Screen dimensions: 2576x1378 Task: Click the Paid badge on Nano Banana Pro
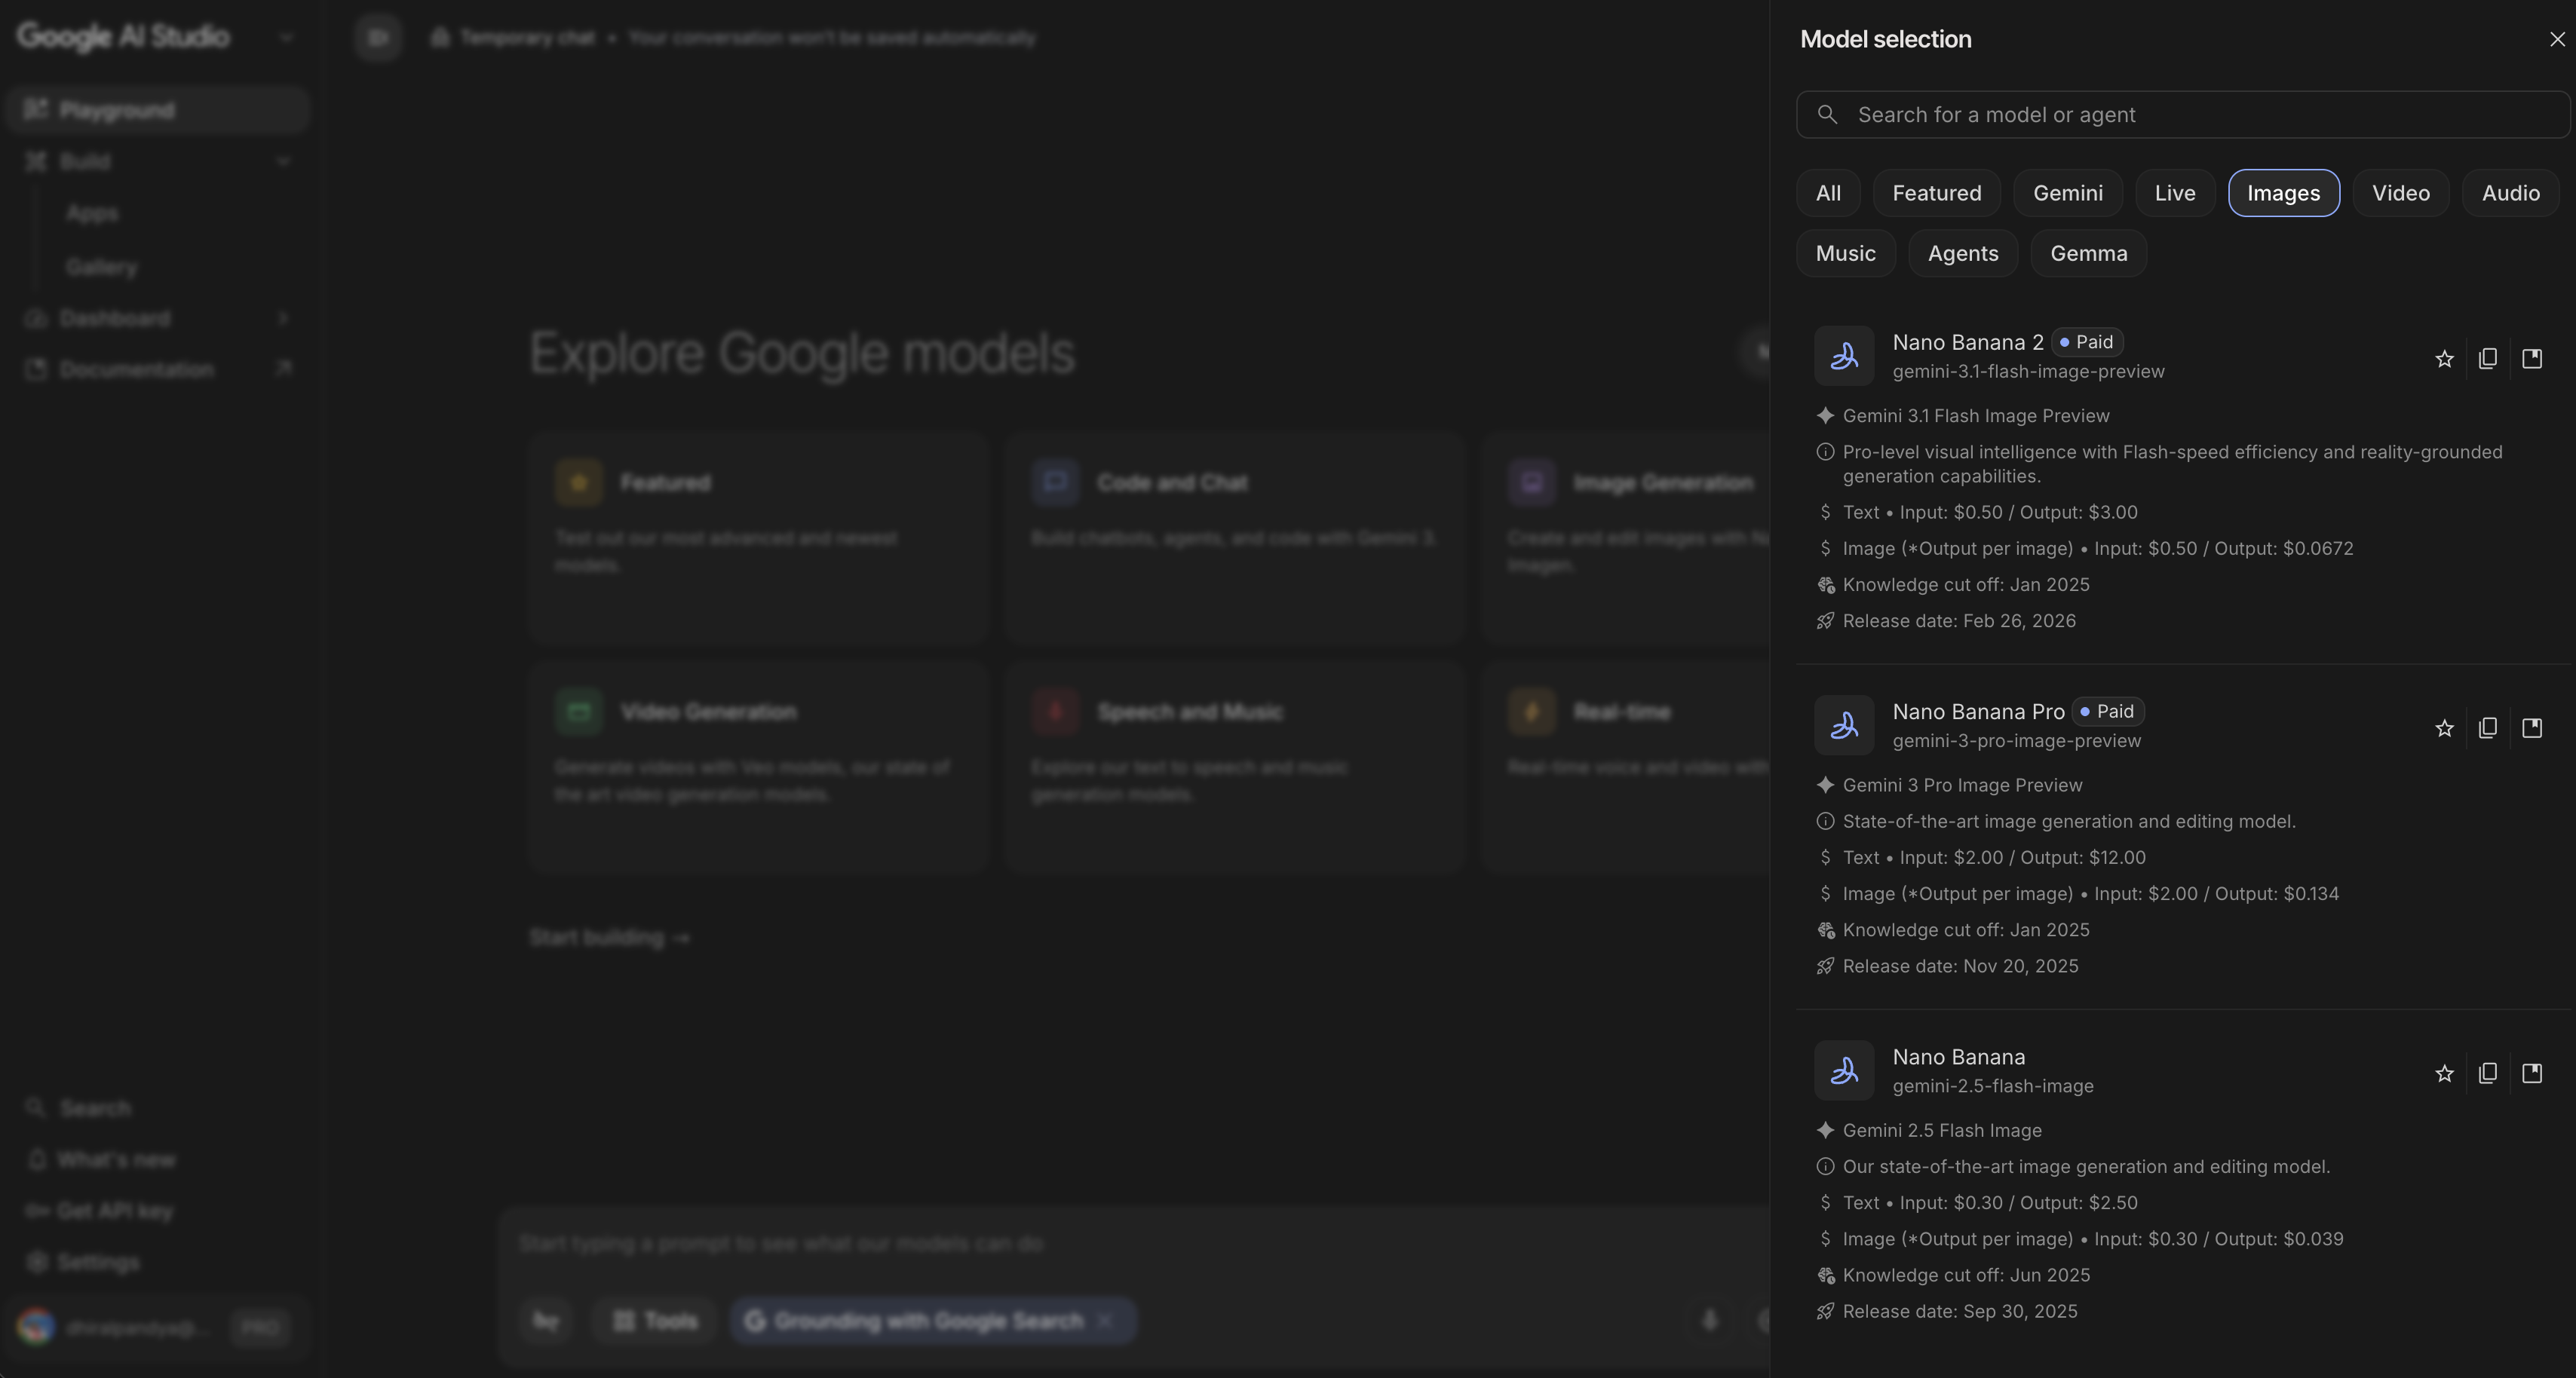(x=2108, y=711)
